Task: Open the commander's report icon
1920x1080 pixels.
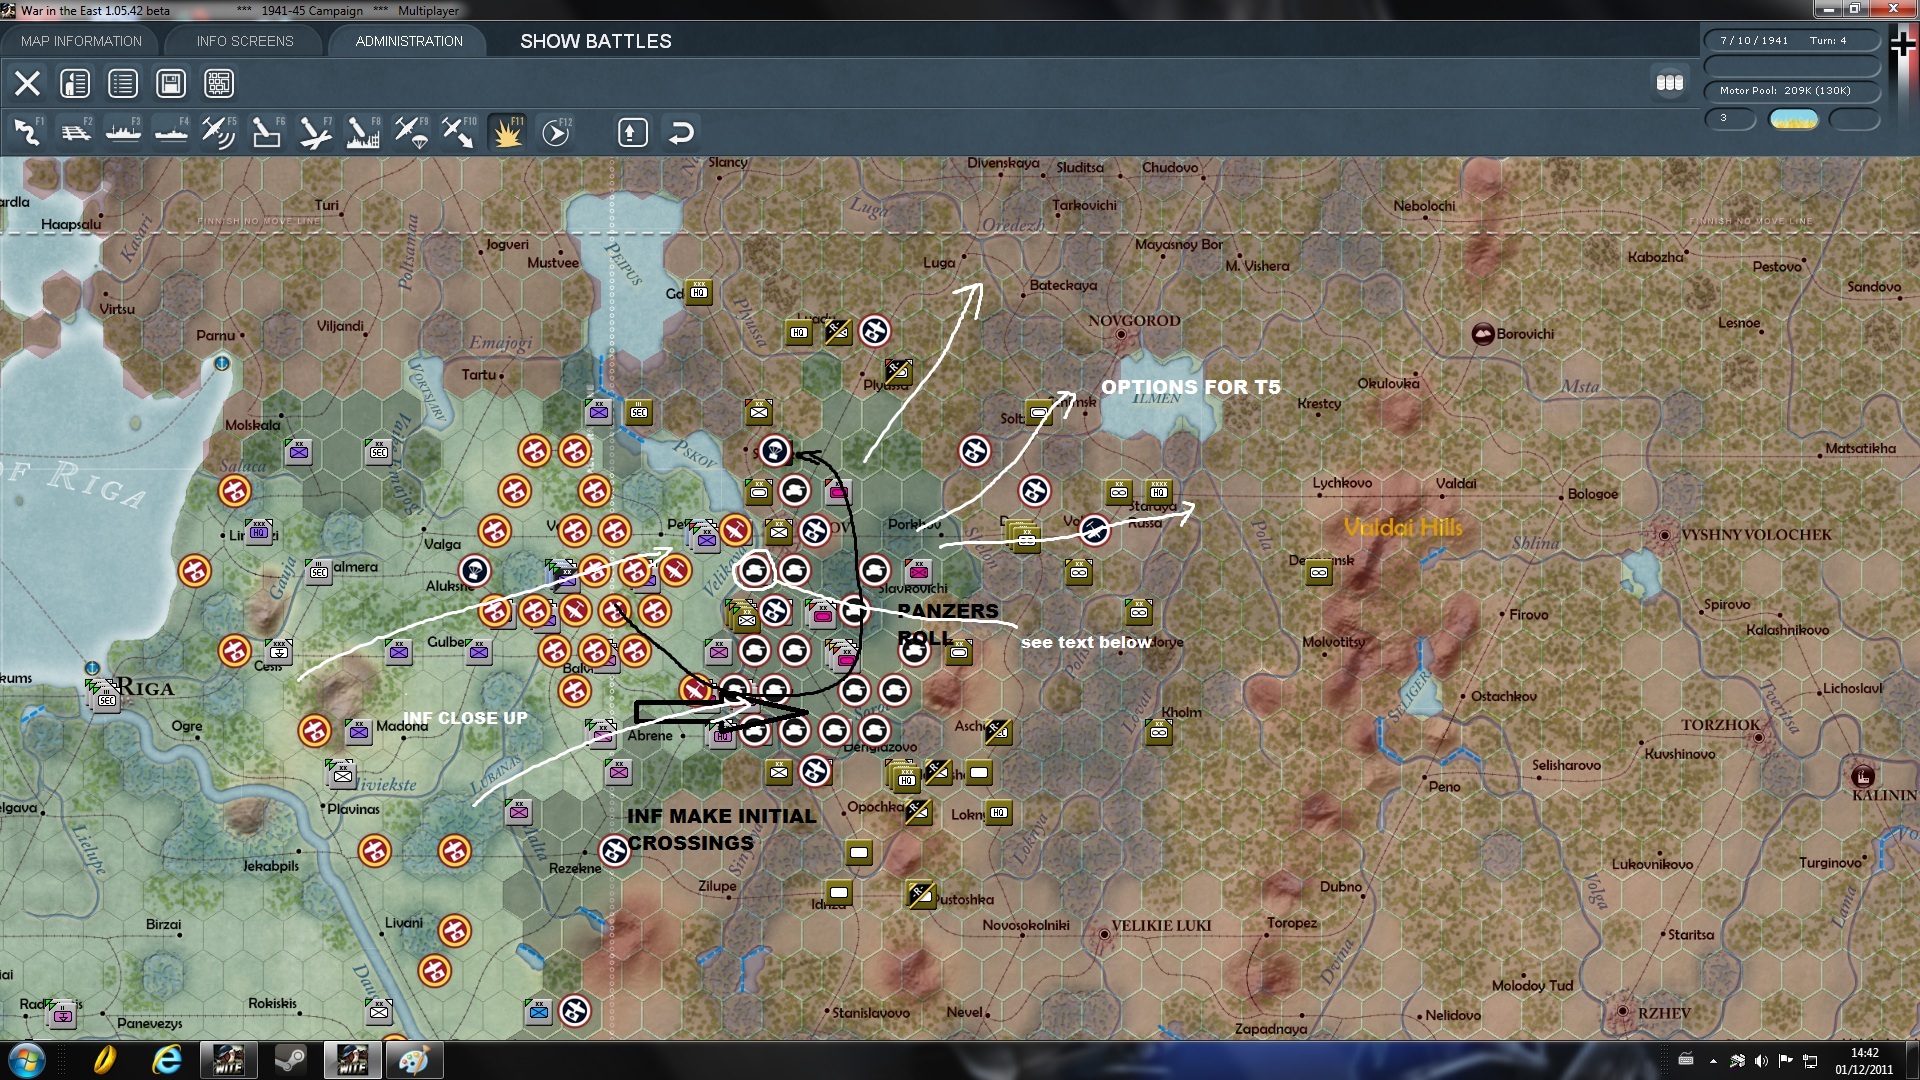Action: [x=75, y=83]
